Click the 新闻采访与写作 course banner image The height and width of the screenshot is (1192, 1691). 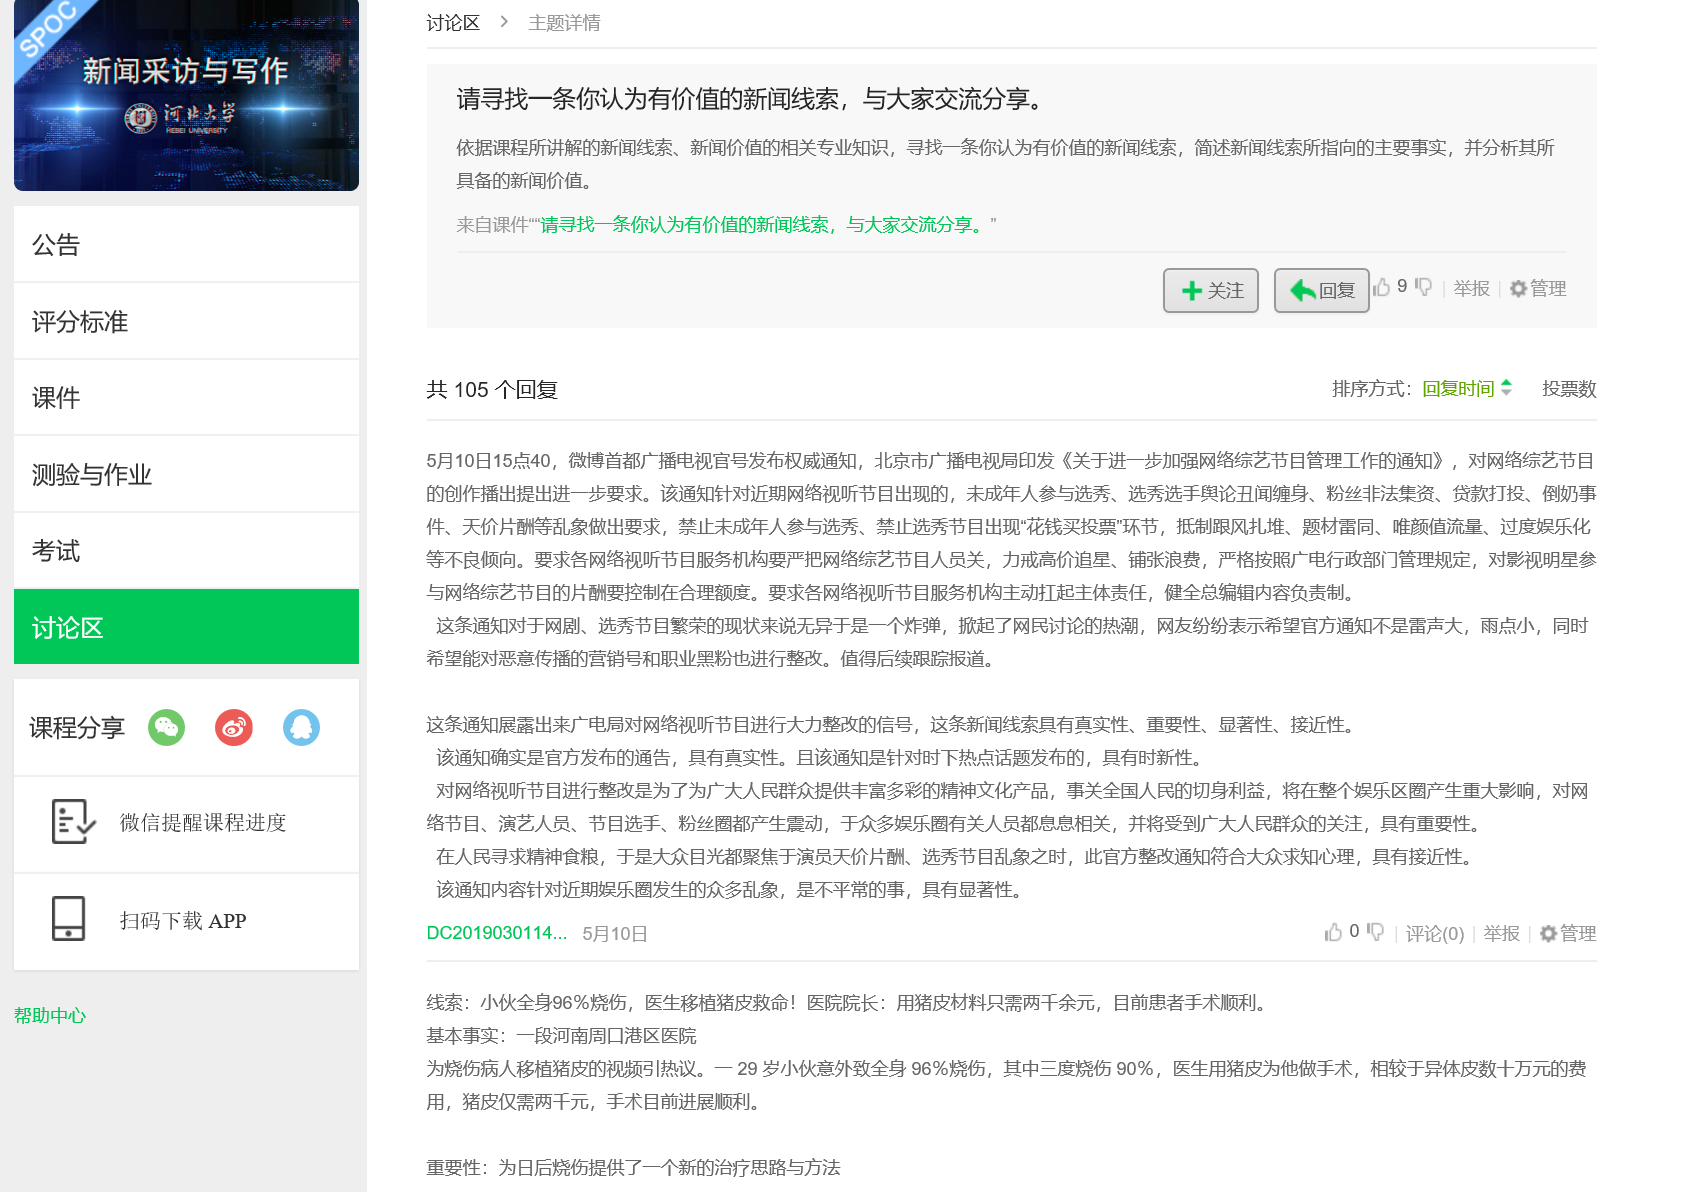click(186, 95)
